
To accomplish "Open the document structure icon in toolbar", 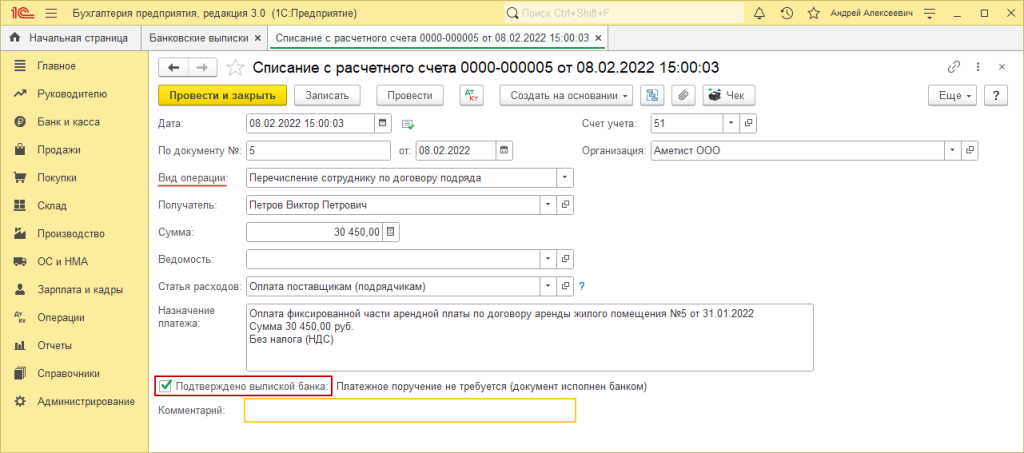I will click(x=653, y=95).
